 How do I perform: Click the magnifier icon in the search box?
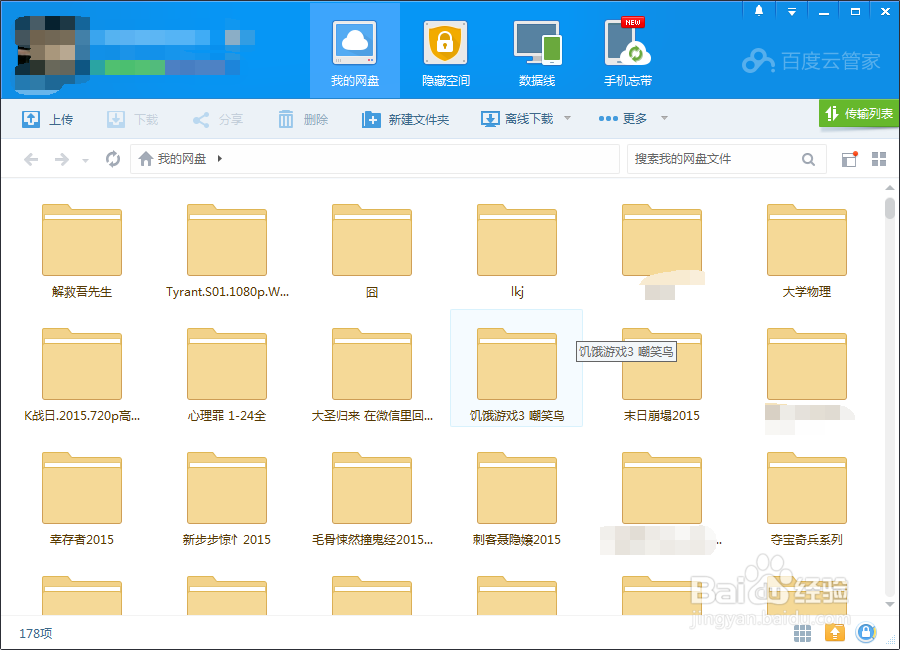click(809, 158)
